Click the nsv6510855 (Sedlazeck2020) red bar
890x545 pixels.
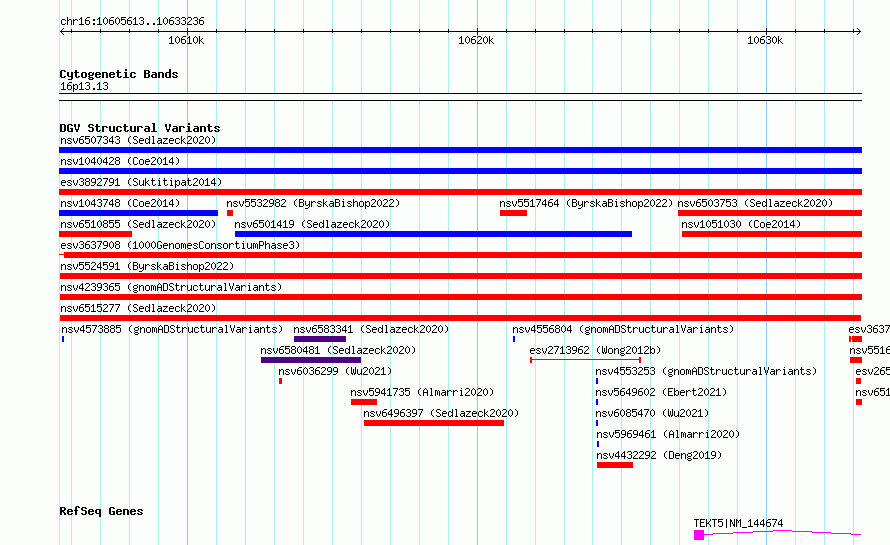[95, 234]
